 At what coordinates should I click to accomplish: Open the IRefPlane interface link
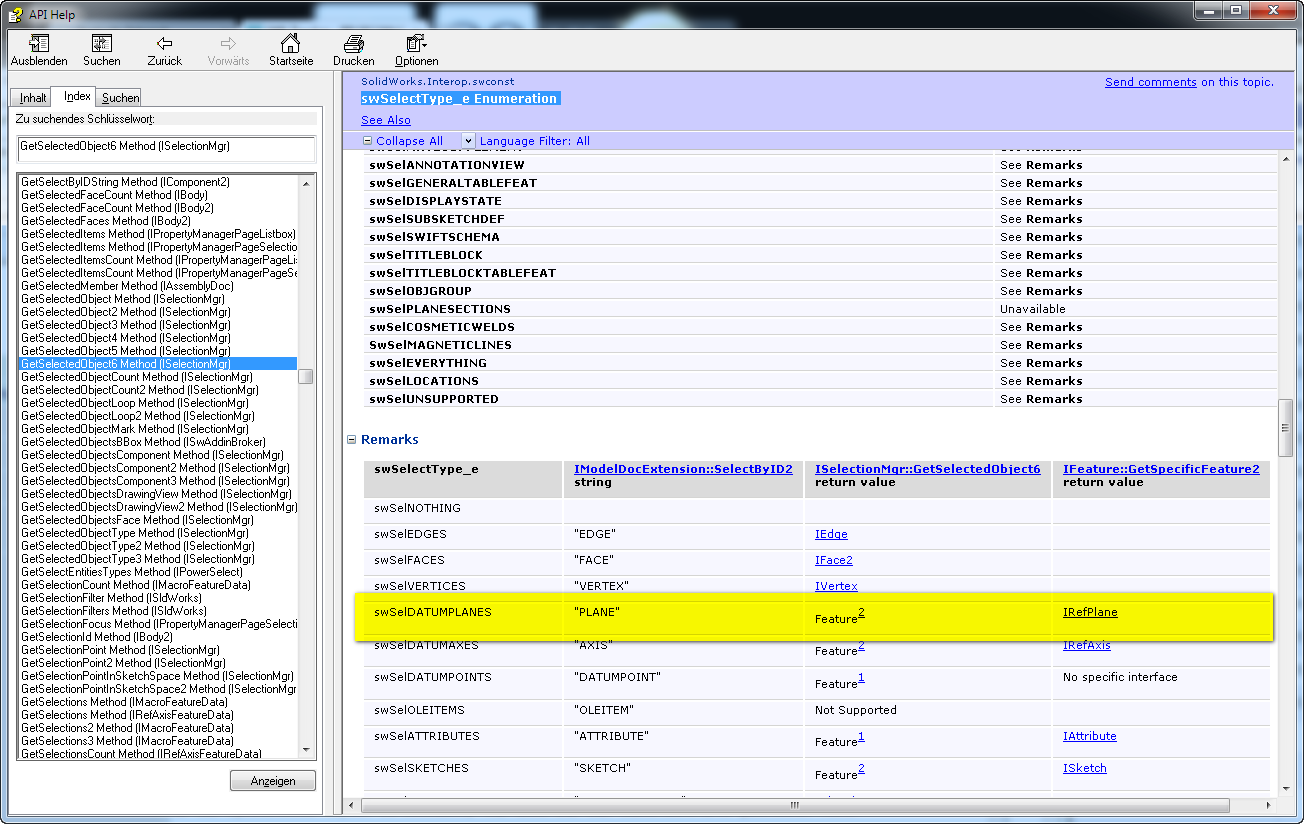coord(1090,612)
